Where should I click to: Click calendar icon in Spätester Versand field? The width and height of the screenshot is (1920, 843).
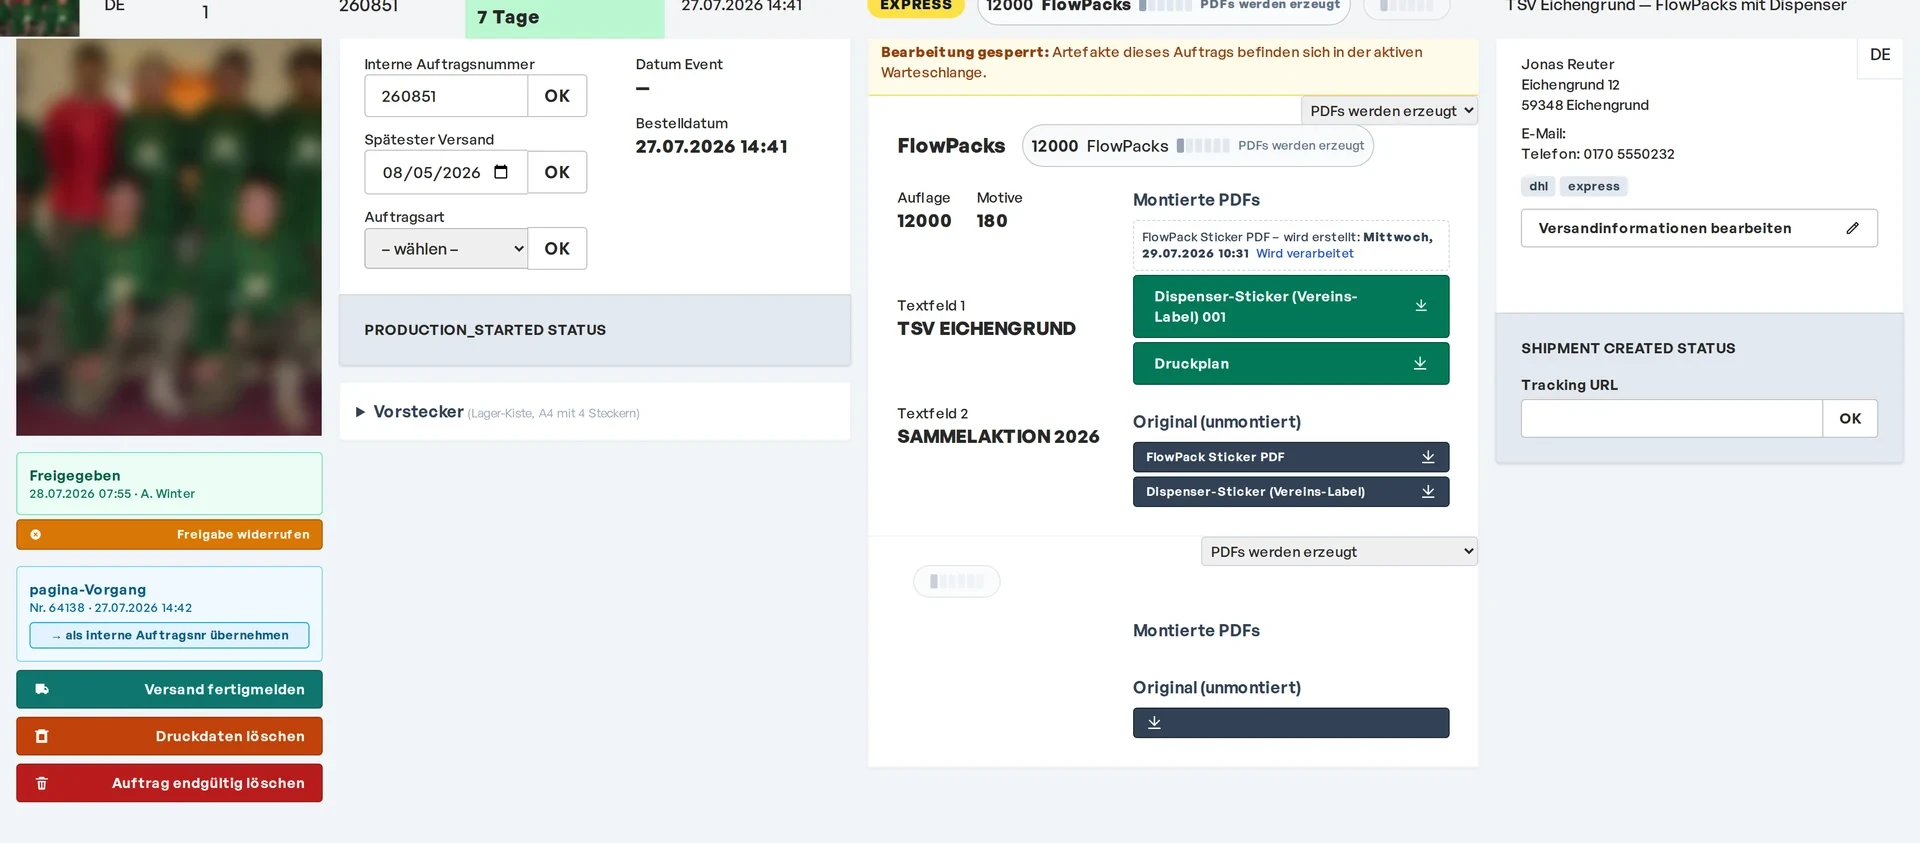501,172
